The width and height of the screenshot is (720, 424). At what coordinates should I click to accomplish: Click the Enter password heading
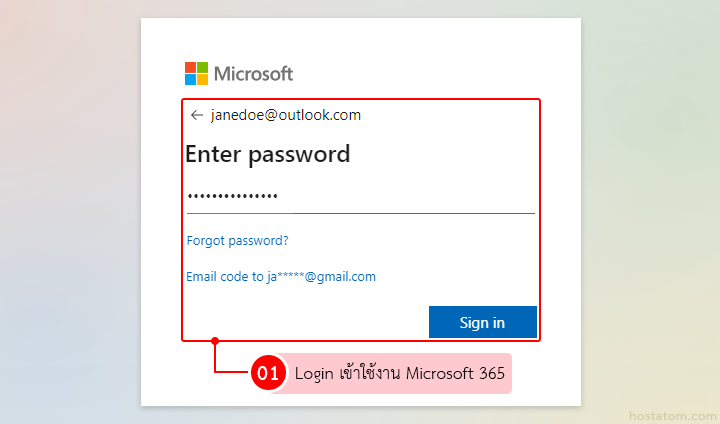click(268, 154)
